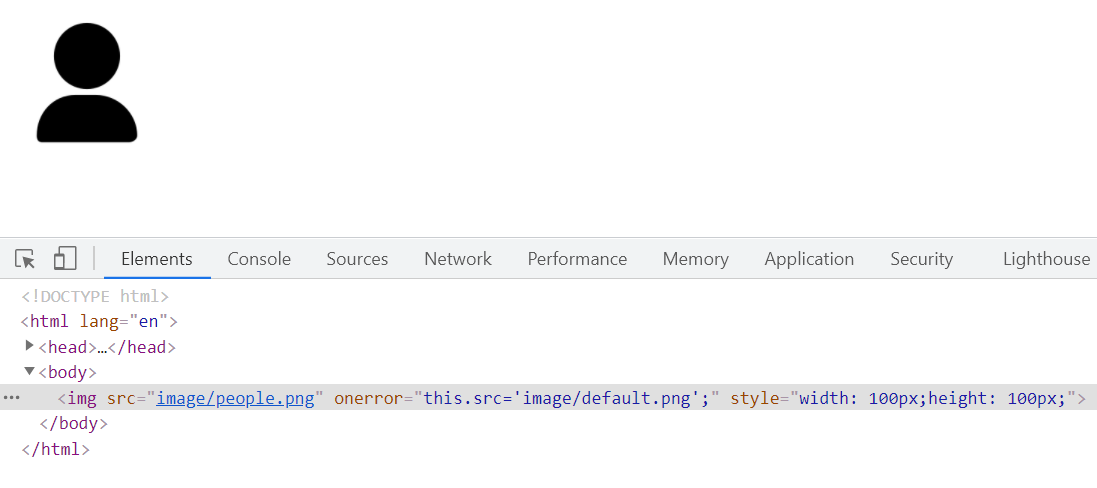Collapse the body element node
Viewport: 1097px width, 488px height.
pyautogui.click(x=29, y=371)
